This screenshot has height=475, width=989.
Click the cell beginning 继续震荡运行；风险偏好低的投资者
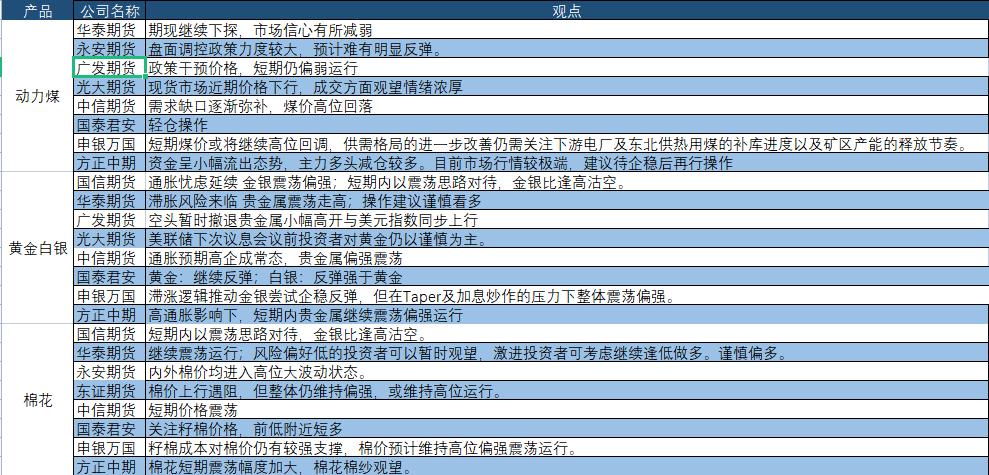(x=567, y=353)
